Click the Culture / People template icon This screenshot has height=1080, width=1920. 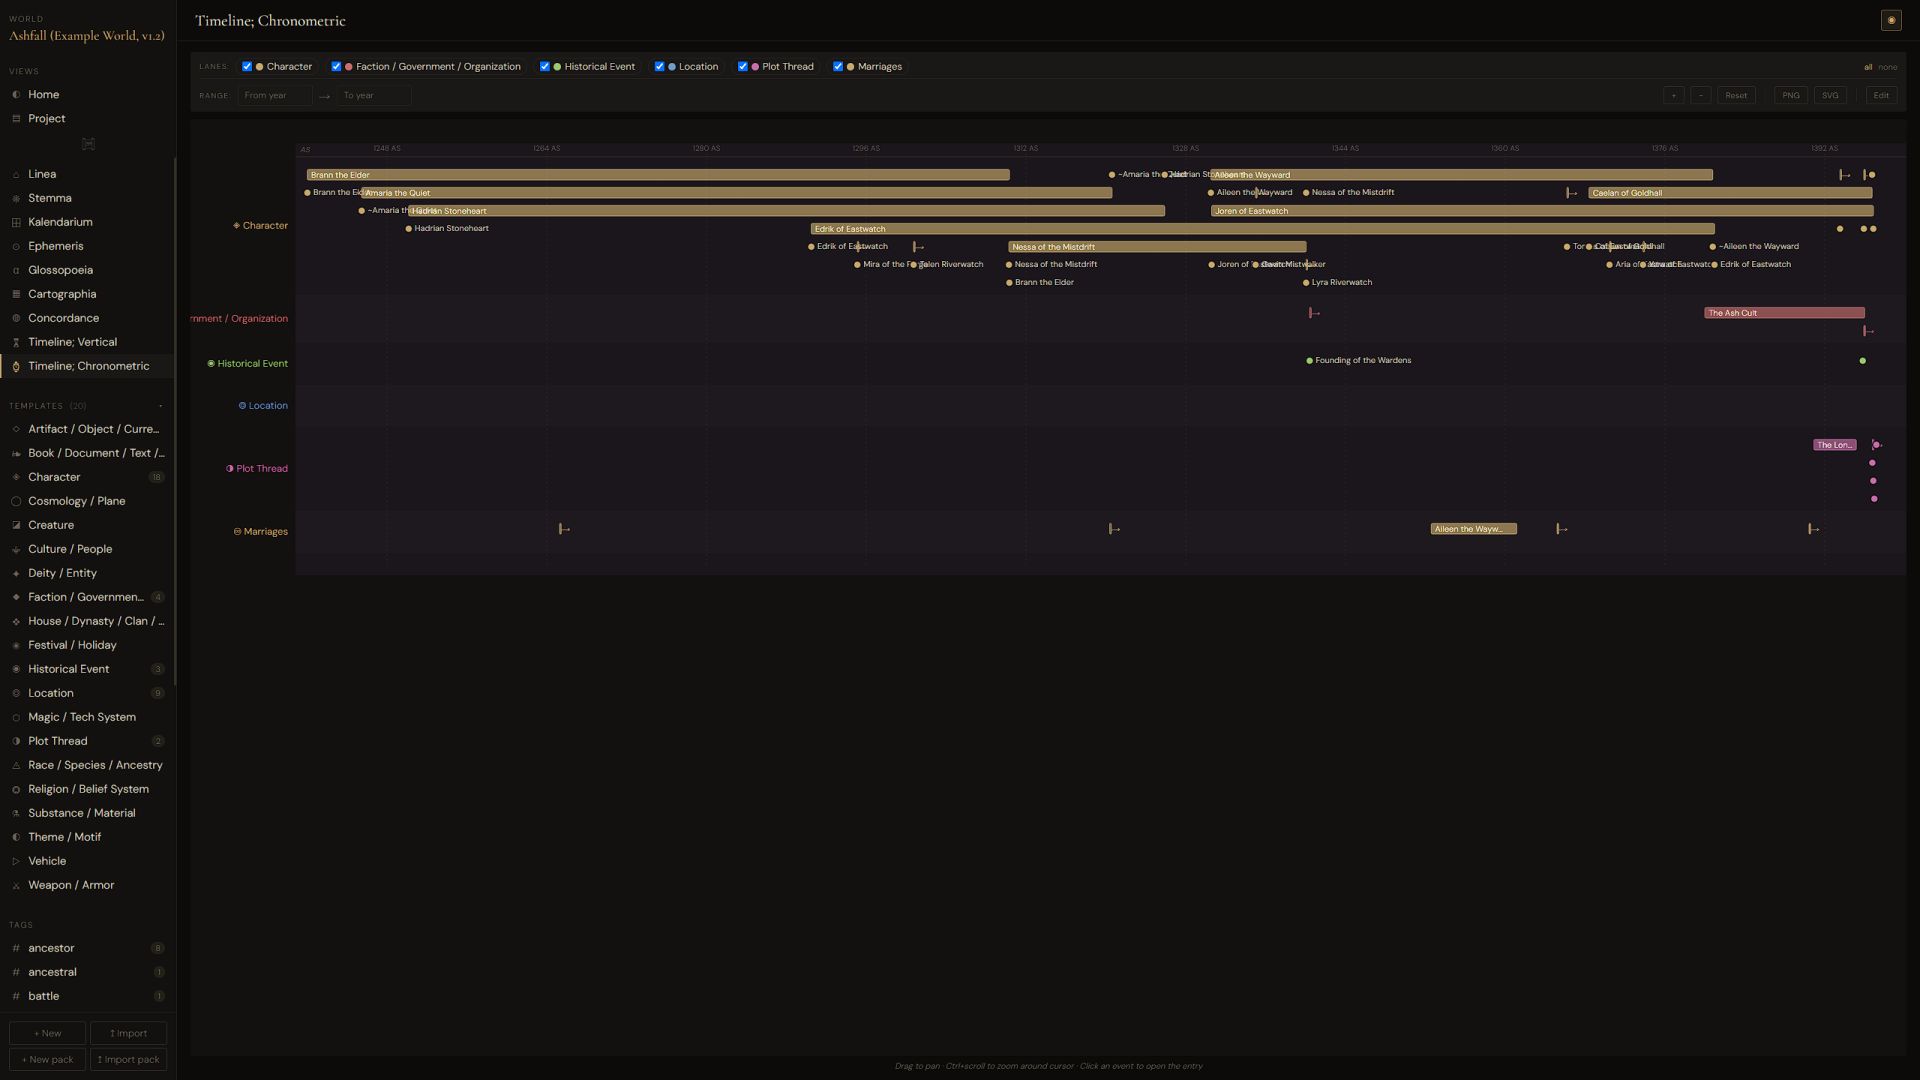16,550
